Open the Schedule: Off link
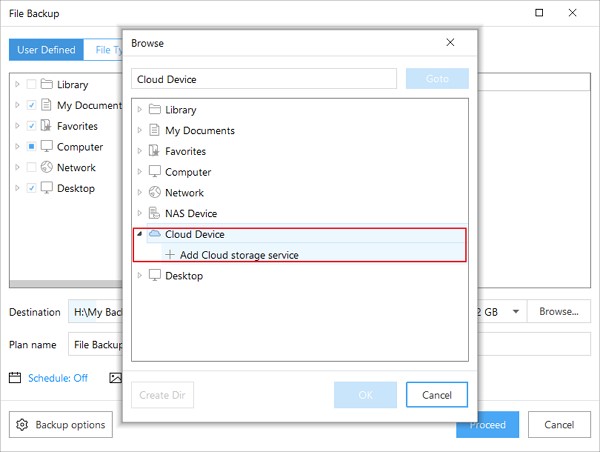Viewport: 600px width, 452px height. tap(58, 378)
